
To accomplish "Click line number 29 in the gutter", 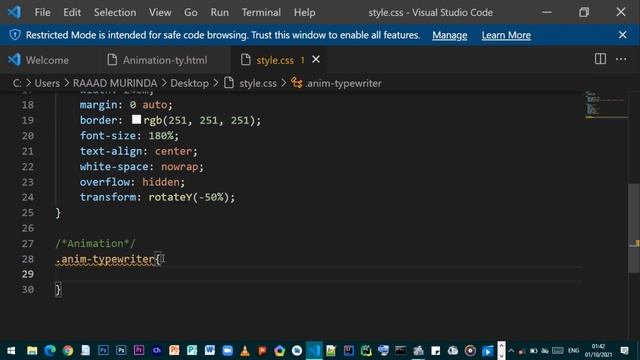I will 28,274.
